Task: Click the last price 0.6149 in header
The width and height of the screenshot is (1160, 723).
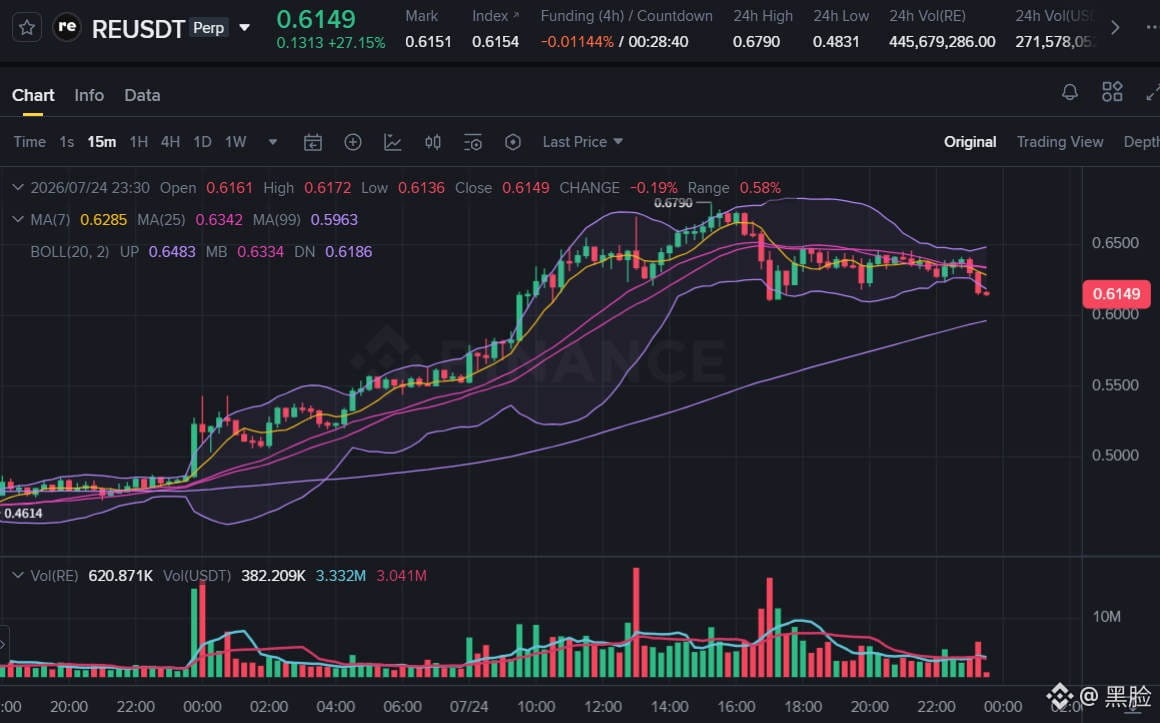Action: click(x=316, y=19)
